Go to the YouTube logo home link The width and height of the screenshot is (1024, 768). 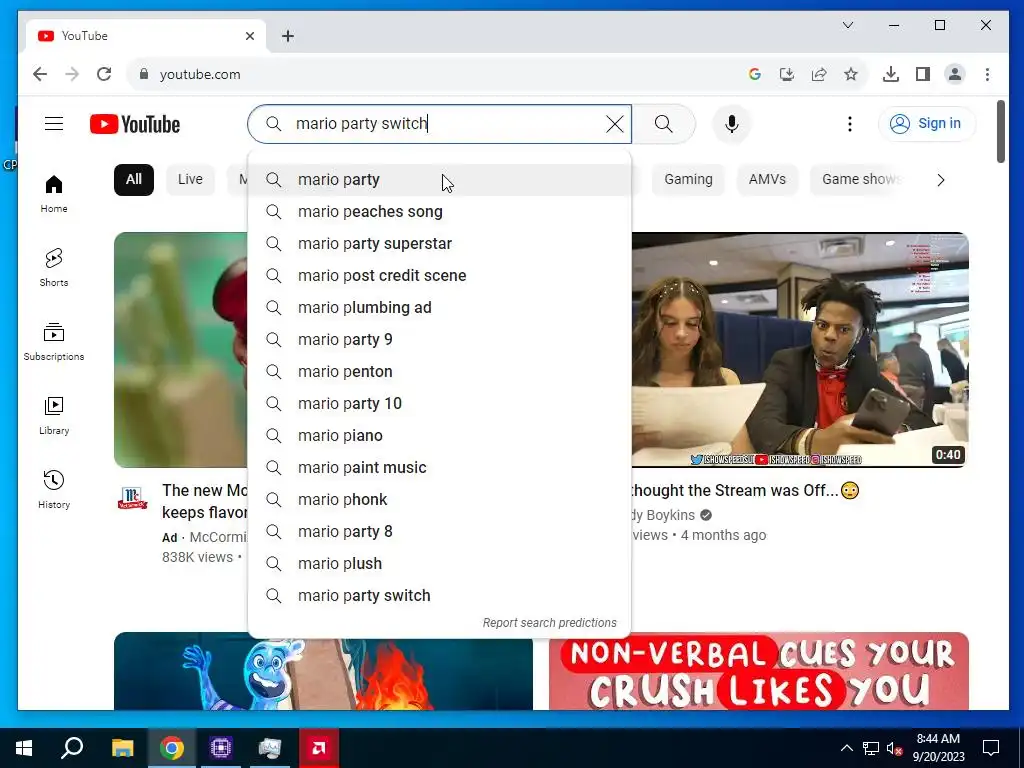pyautogui.click(x=135, y=124)
